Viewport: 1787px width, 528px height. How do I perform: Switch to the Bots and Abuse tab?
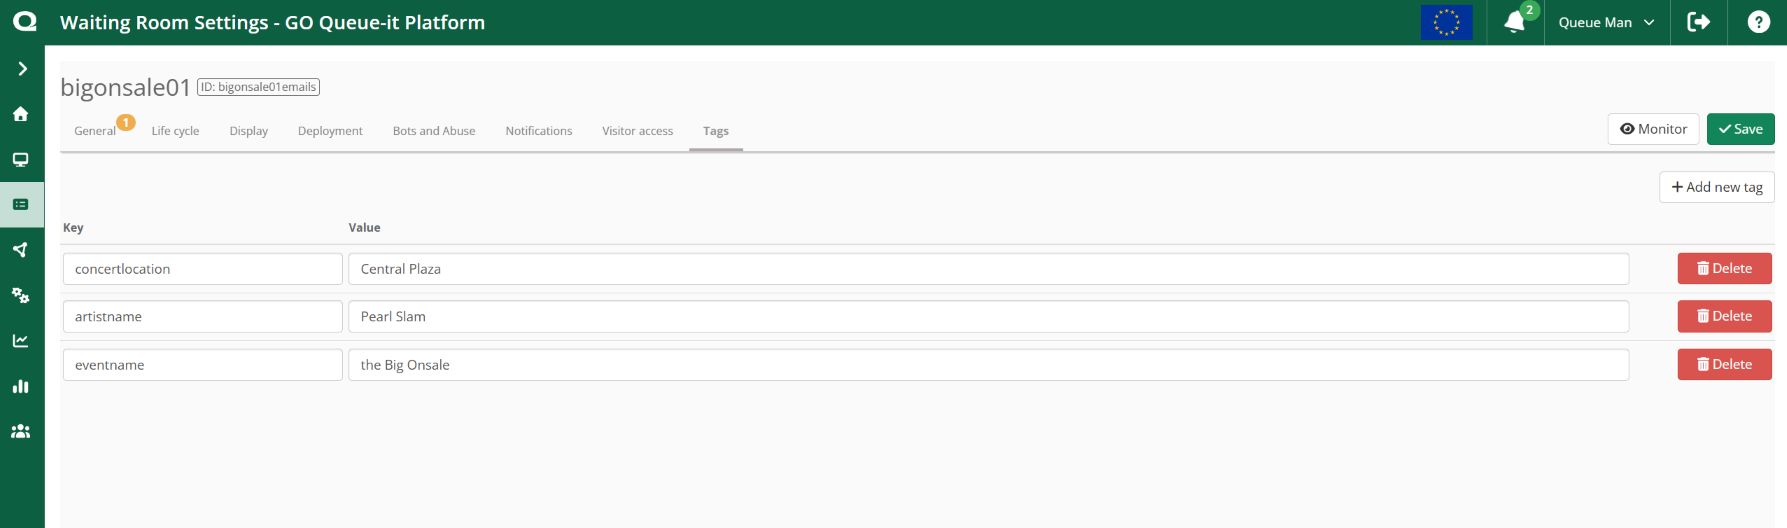[434, 131]
